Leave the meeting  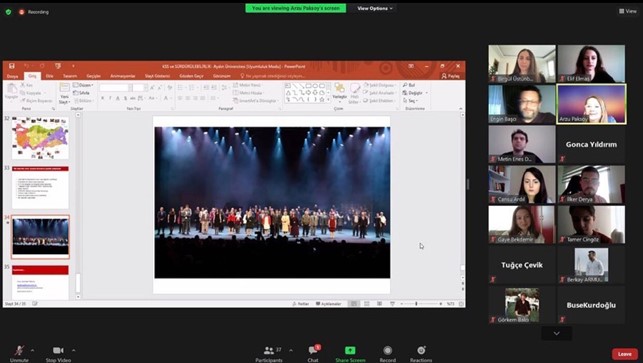coord(625,354)
